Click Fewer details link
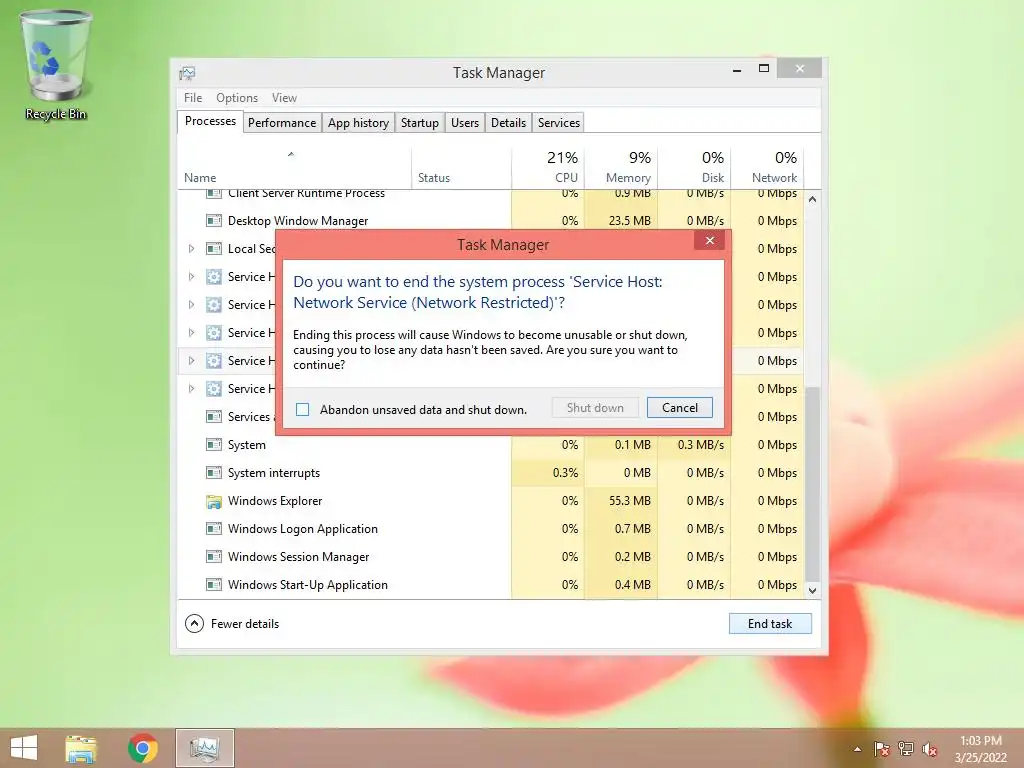Screen dimensions: 1024x768 pyautogui.click(x=245, y=624)
